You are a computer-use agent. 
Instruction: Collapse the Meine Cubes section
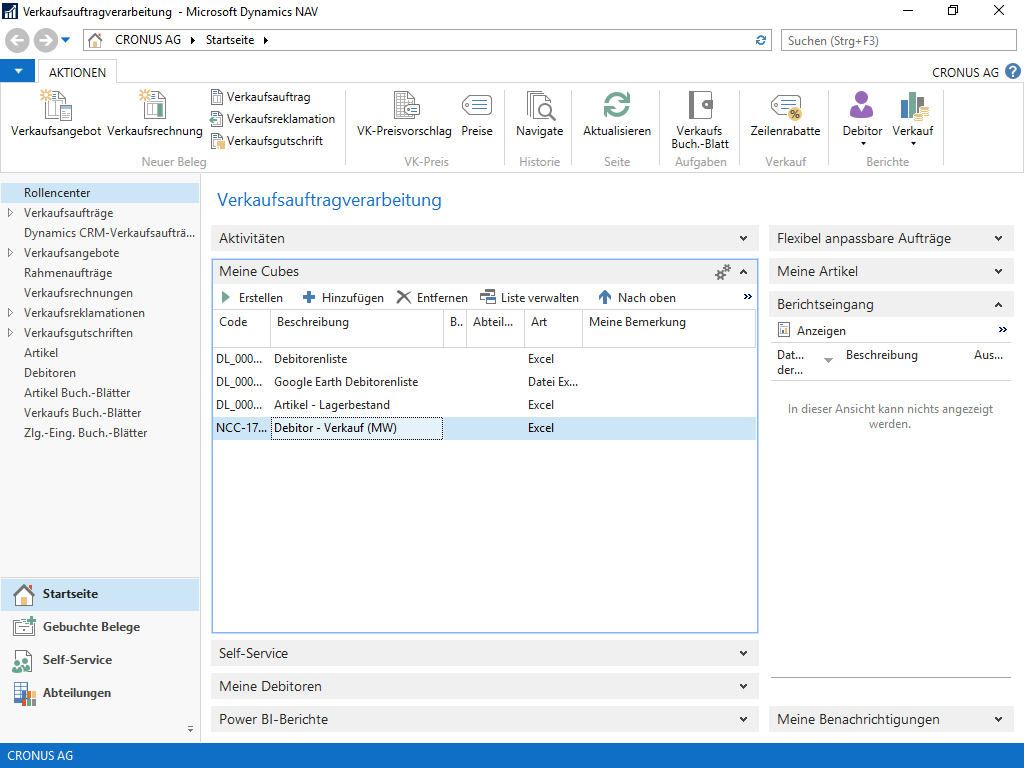click(x=744, y=272)
